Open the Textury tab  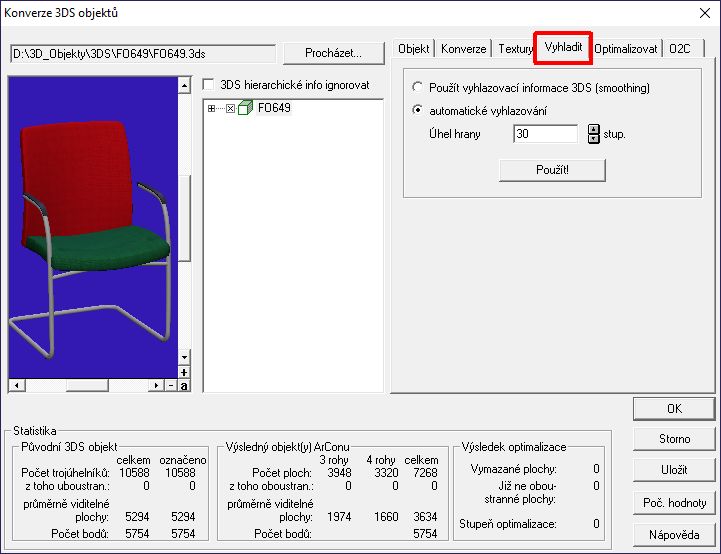point(515,48)
